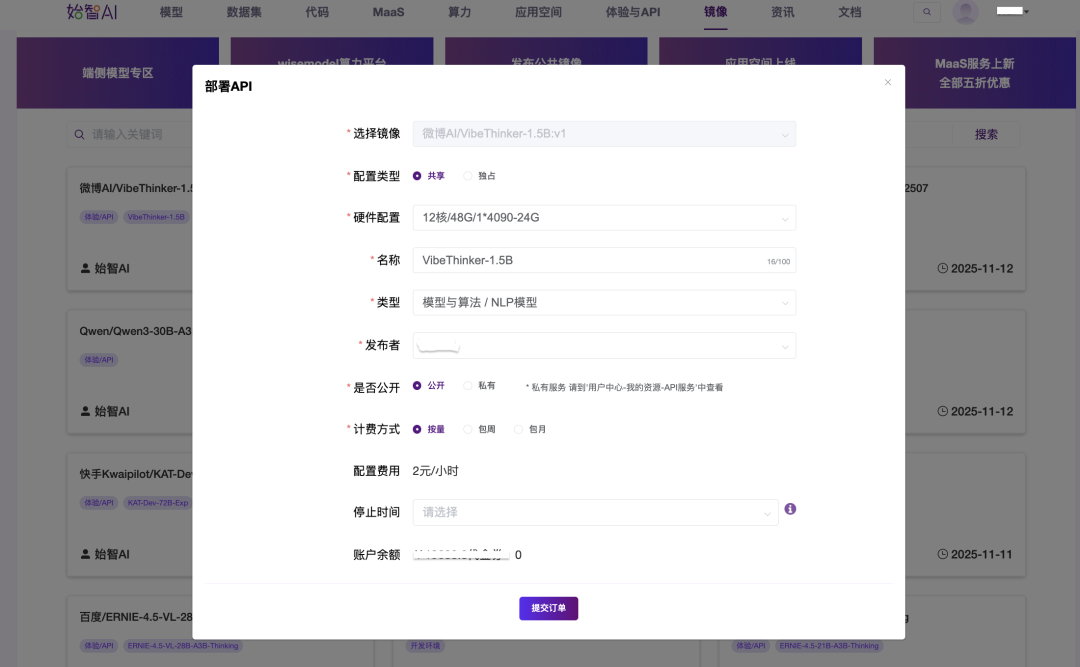Select the 独占 configuration type

pos(479,176)
